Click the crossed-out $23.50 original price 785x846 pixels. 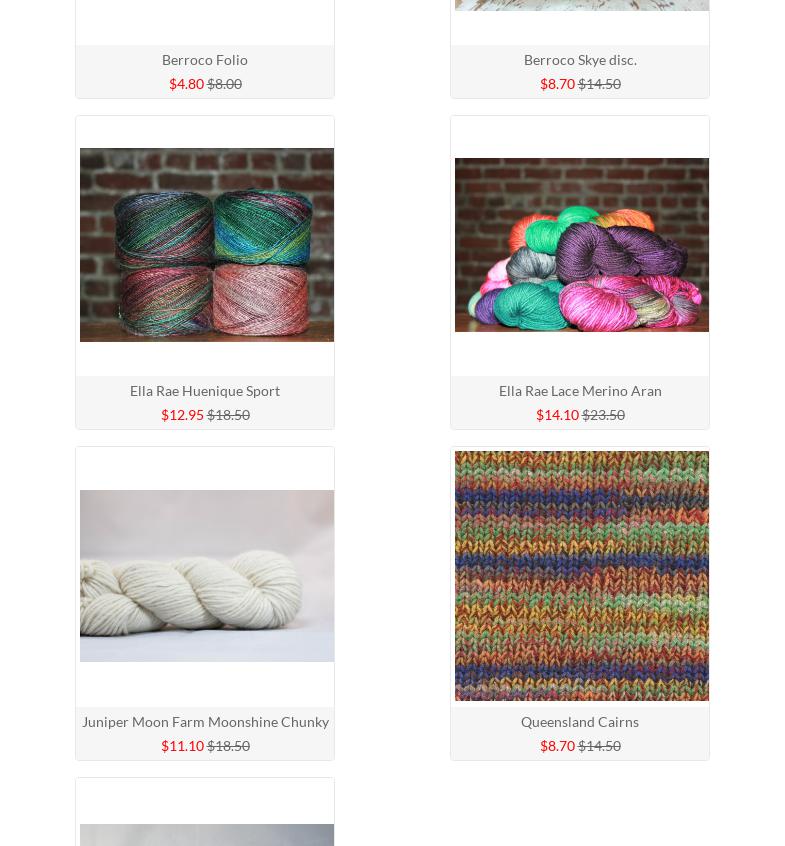[603, 415]
